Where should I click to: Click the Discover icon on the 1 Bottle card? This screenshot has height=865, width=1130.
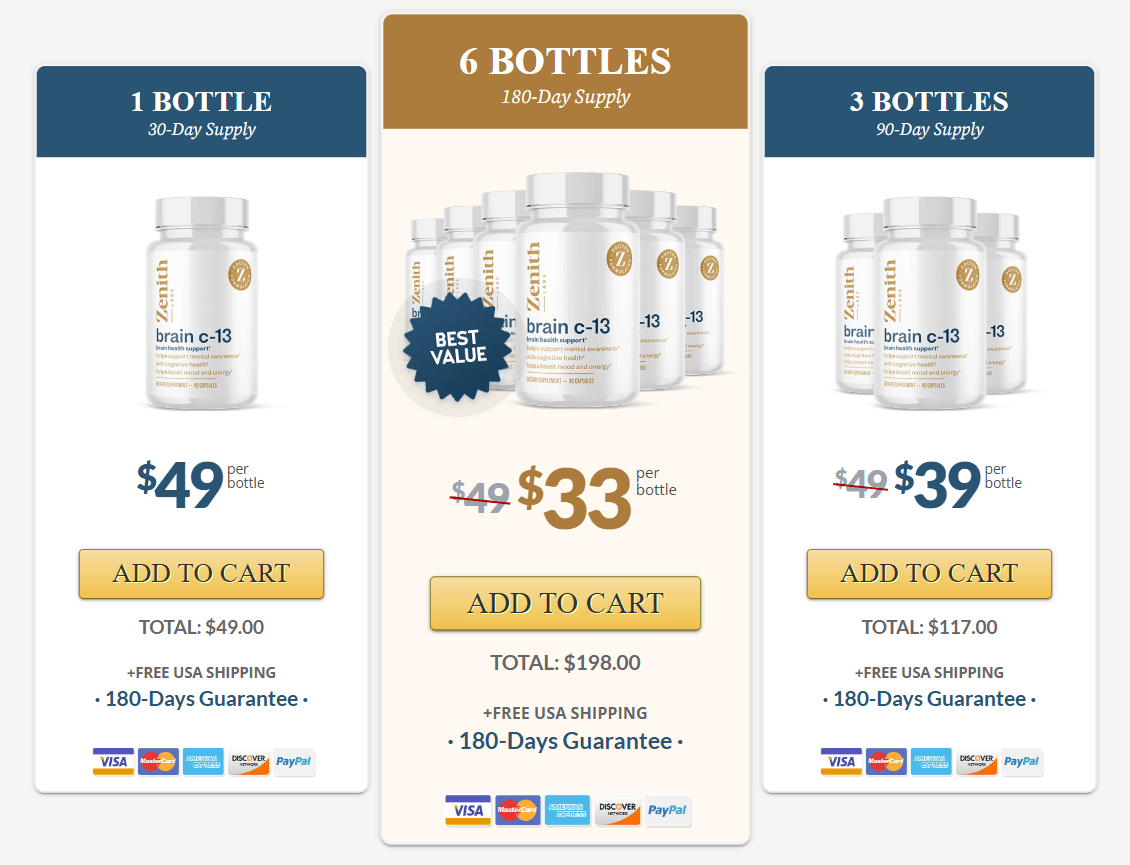[249, 761]
